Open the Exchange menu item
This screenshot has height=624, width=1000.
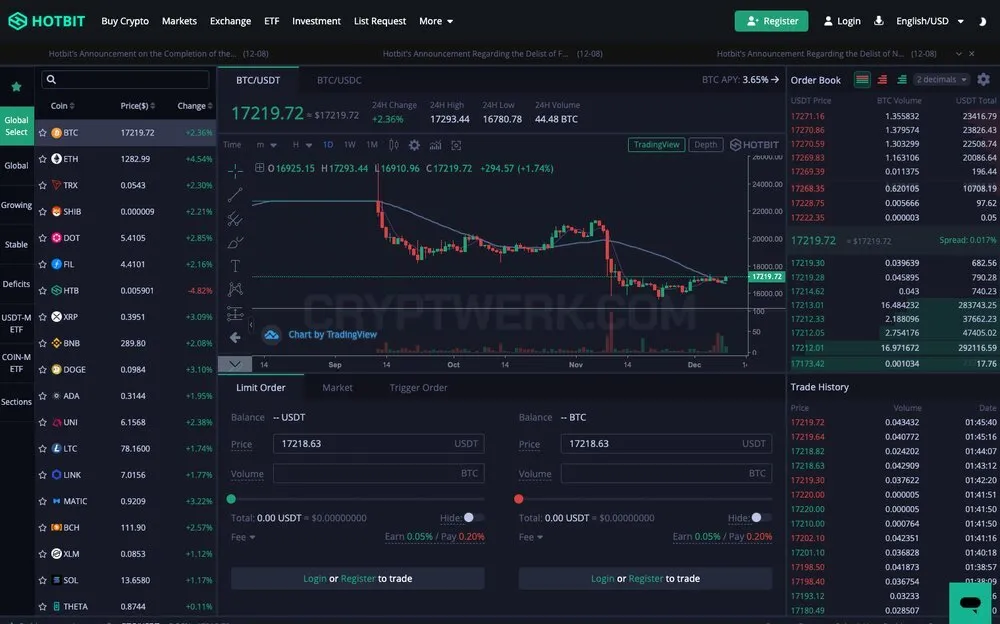tap(230, 21)
